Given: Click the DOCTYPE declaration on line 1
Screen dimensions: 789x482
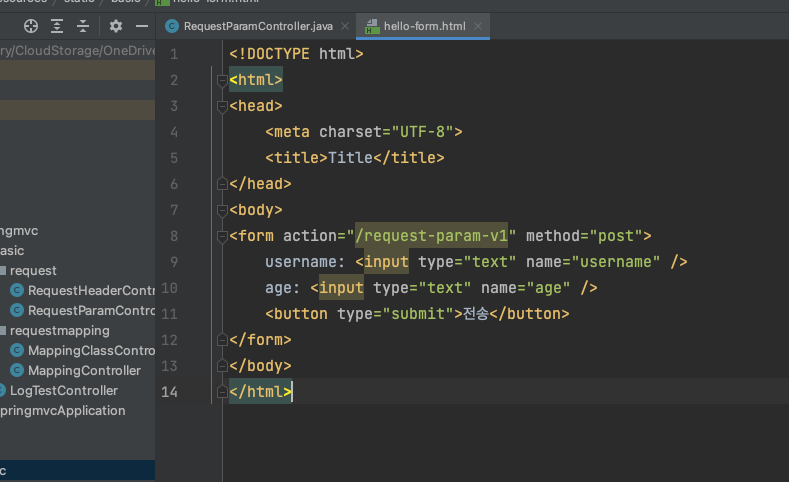Looking at the screenshot, I should point(296,54).
